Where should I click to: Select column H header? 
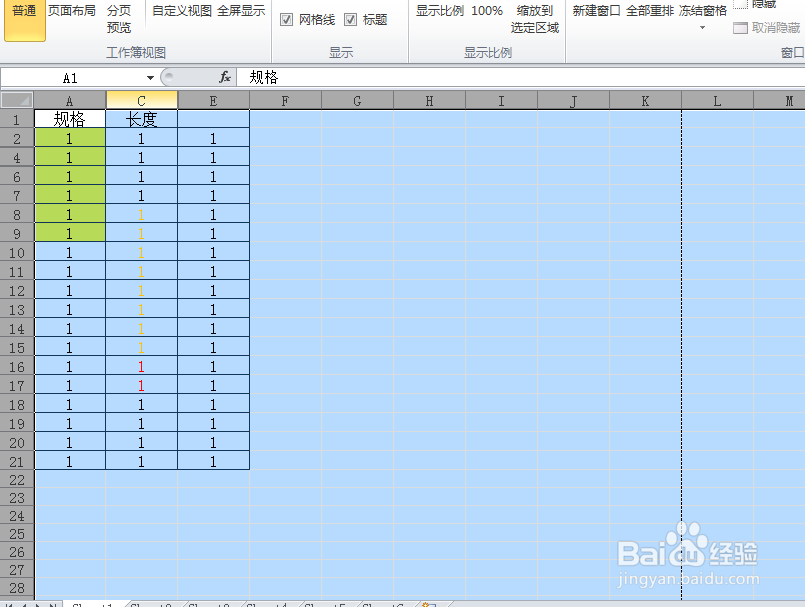click(429, 101)
